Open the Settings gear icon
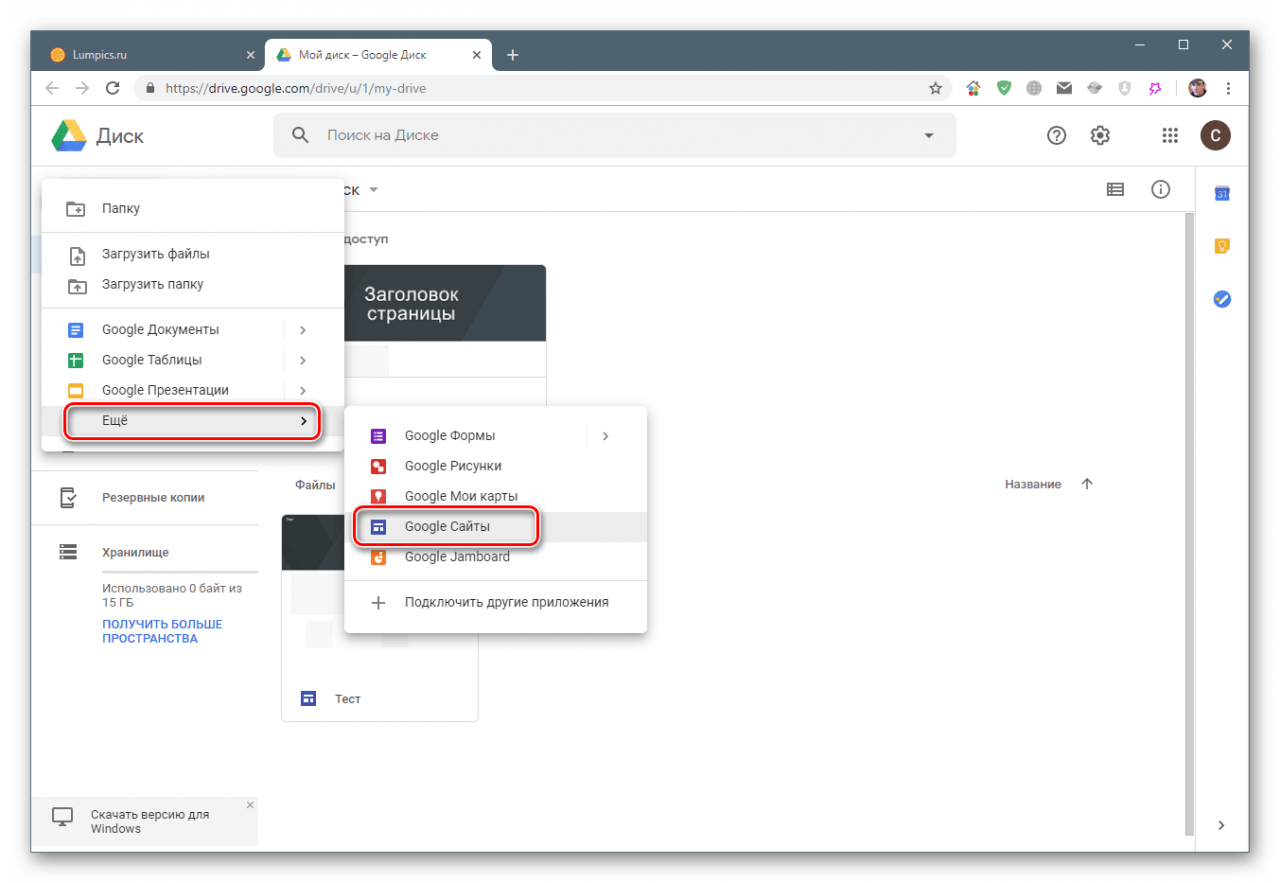The width and height of the screenshot is (1280, 883). [x=1100, y=135]
